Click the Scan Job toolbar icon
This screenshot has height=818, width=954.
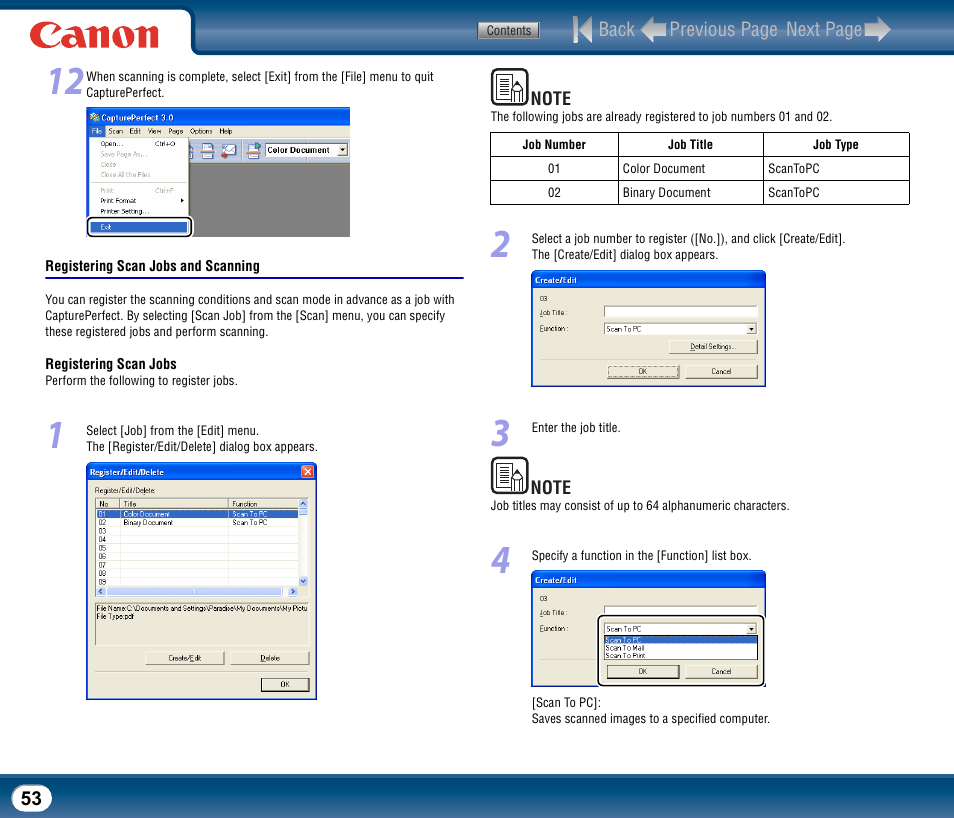click(x=254, y=150)
